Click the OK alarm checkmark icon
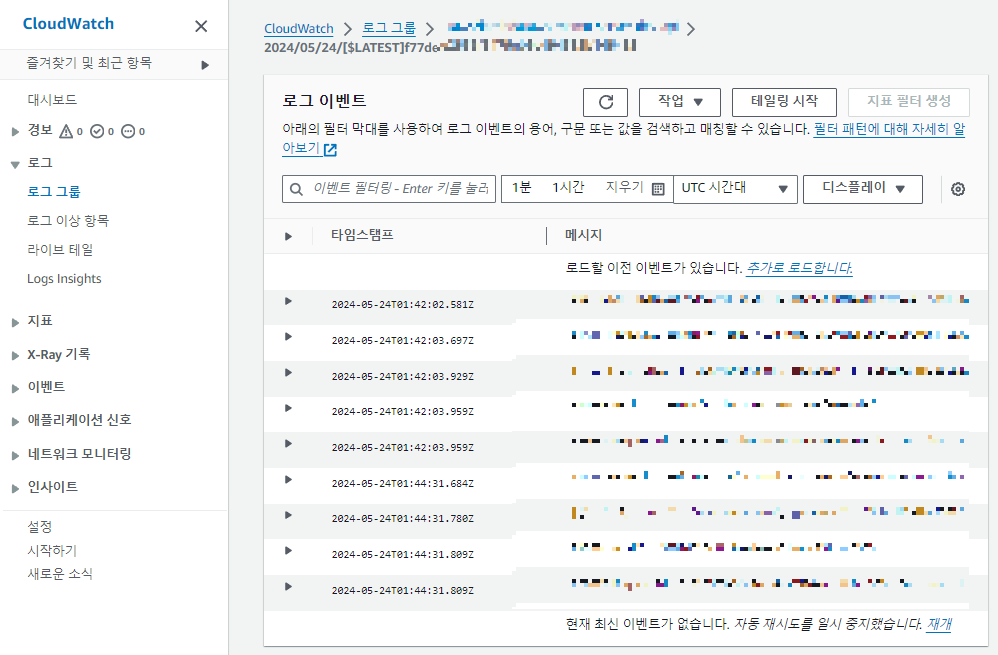 97,131
